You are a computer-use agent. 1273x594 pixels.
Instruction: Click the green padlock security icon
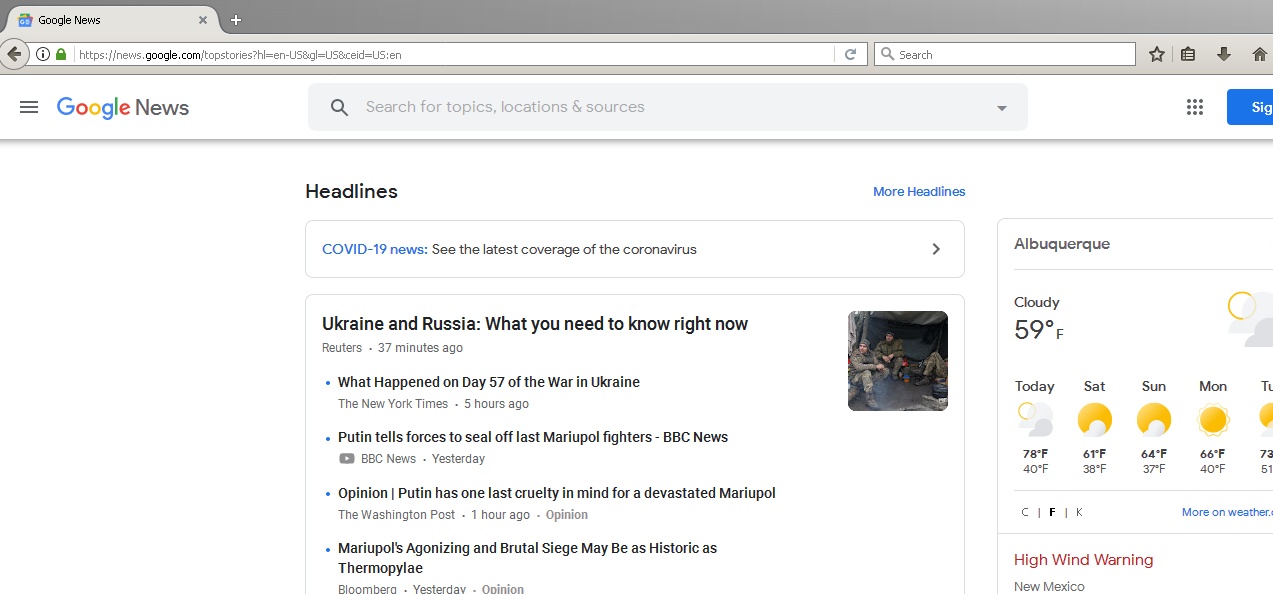[61, 54]
